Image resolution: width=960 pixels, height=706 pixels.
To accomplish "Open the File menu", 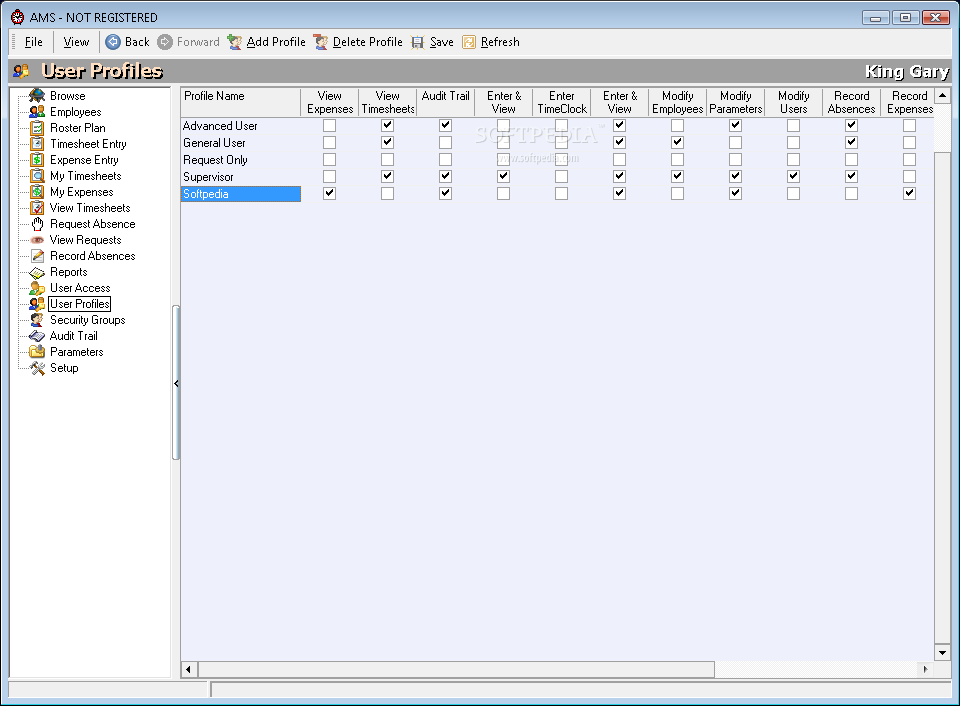I will click(x=34, y=42).
